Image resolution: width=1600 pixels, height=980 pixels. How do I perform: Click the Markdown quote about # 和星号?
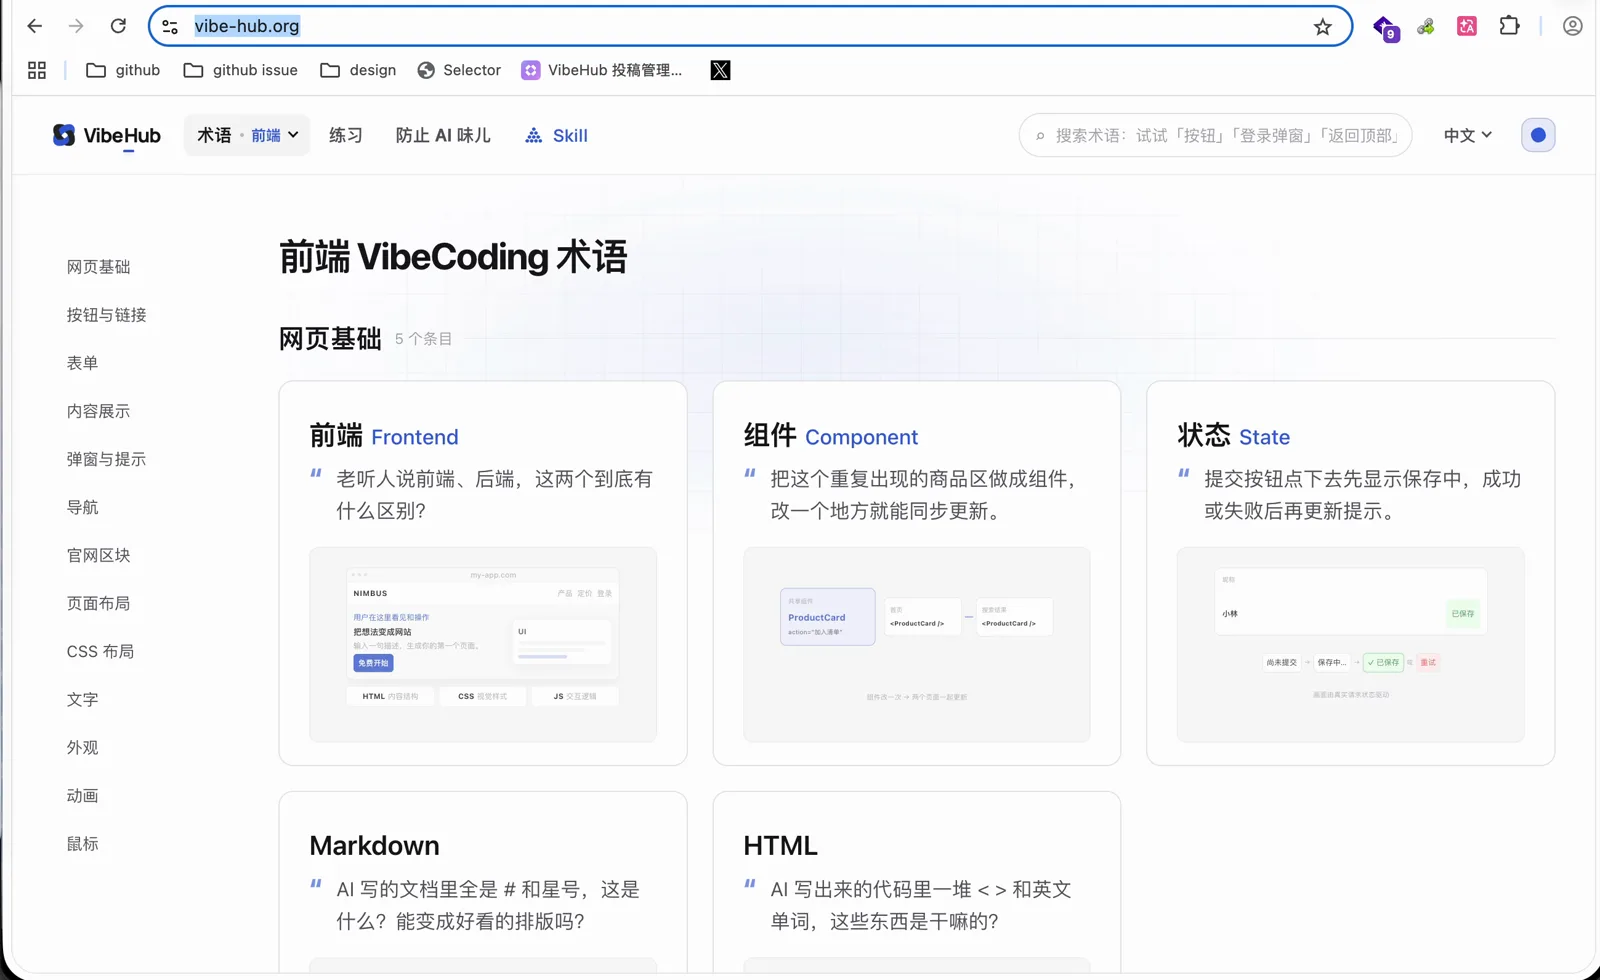pyautogui.click(x=488, y=905)
